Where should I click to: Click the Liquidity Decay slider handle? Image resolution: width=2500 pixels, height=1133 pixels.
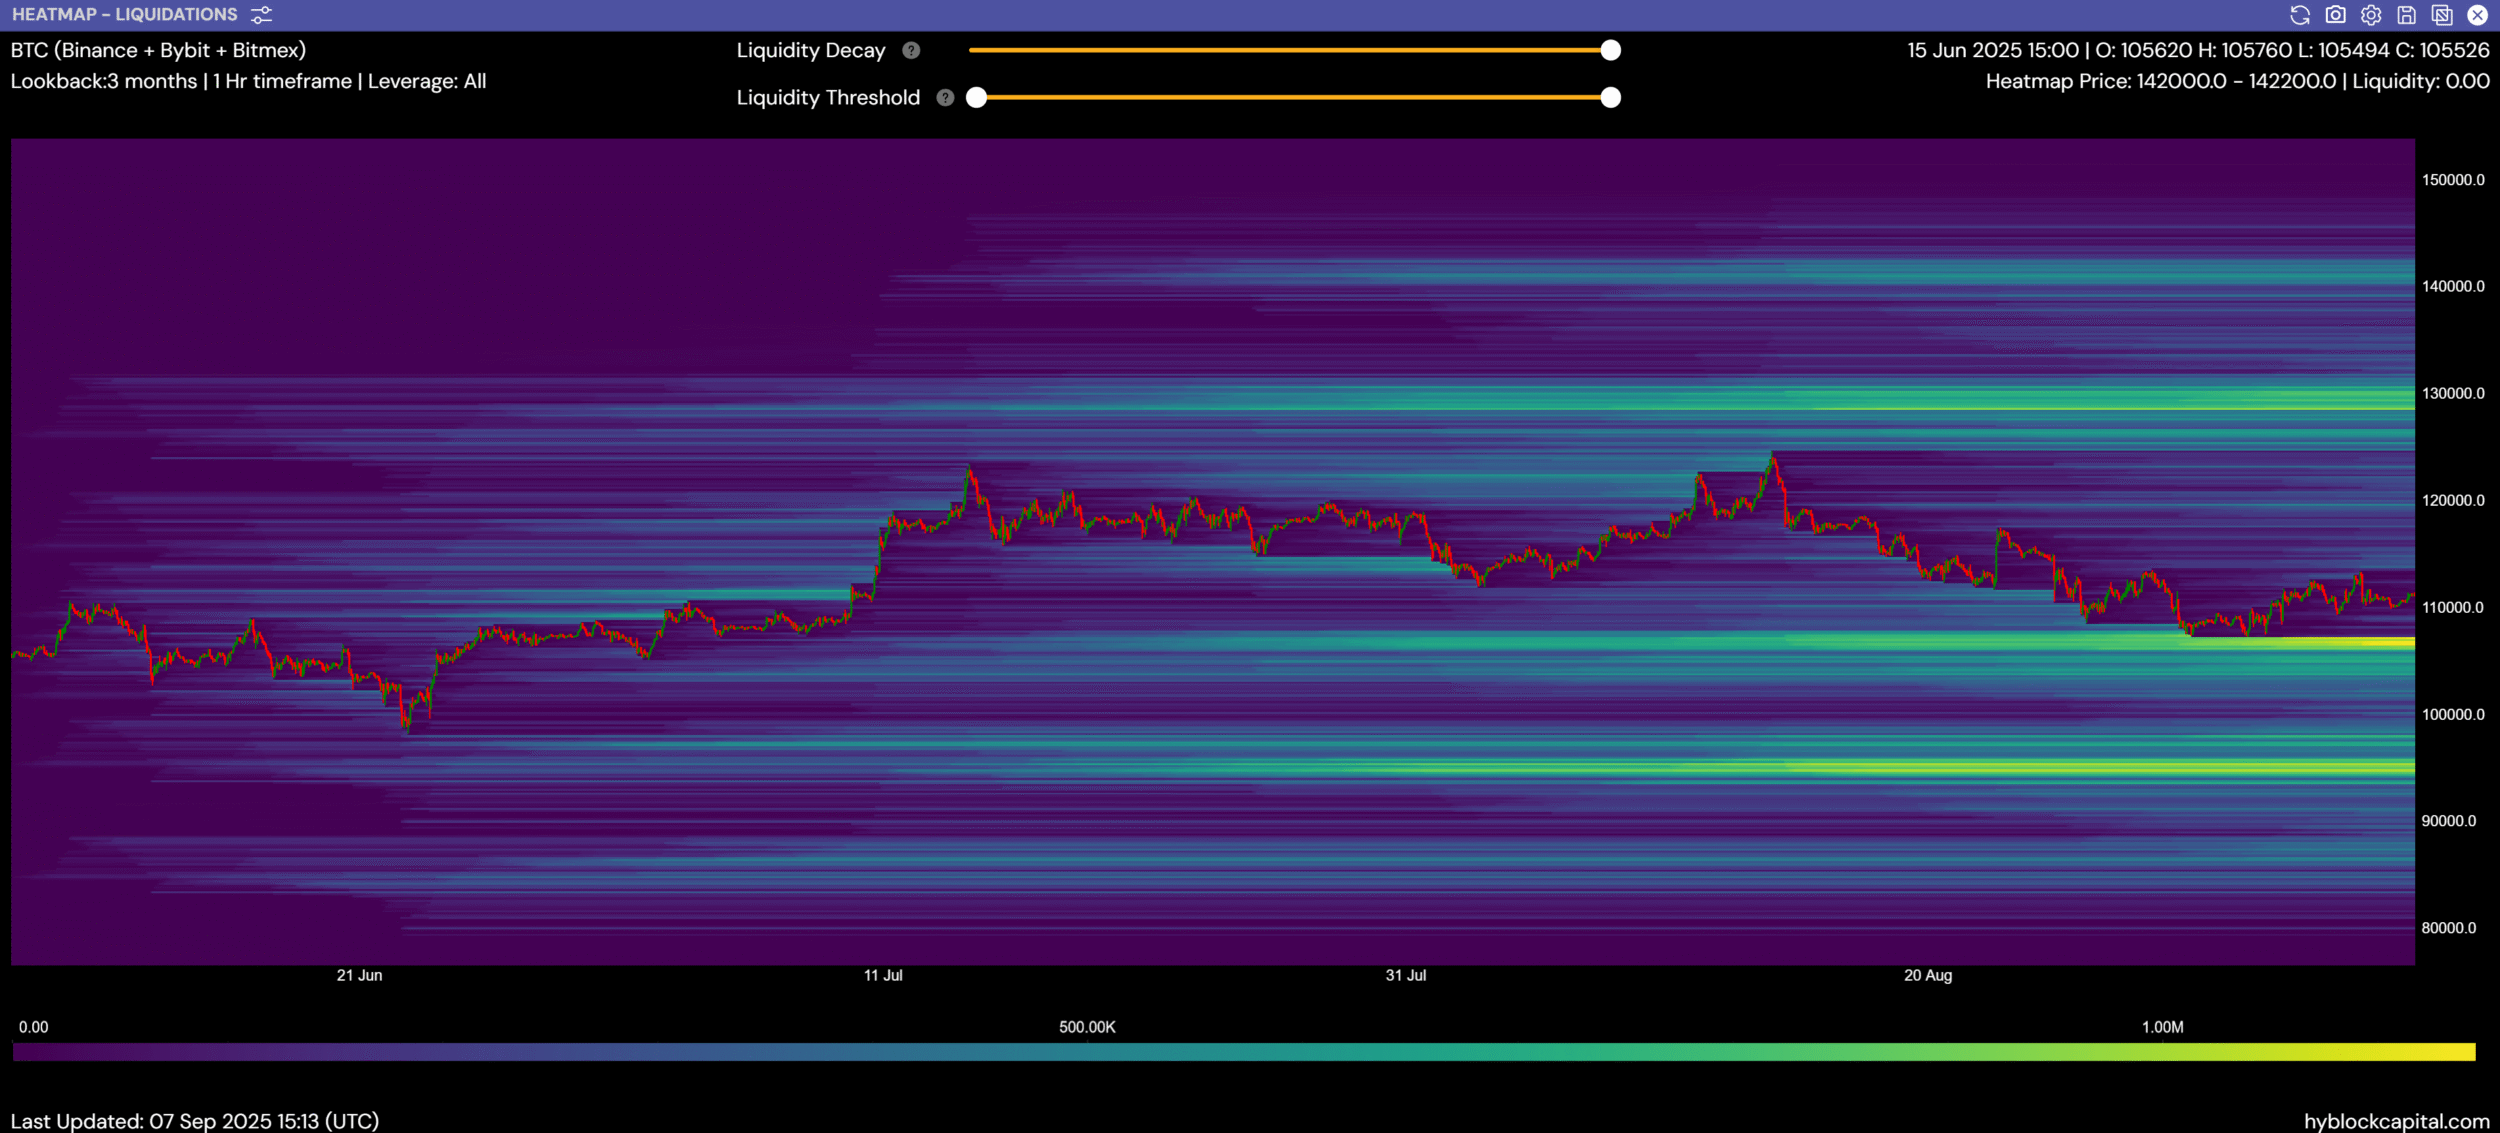click(1610, 50)
